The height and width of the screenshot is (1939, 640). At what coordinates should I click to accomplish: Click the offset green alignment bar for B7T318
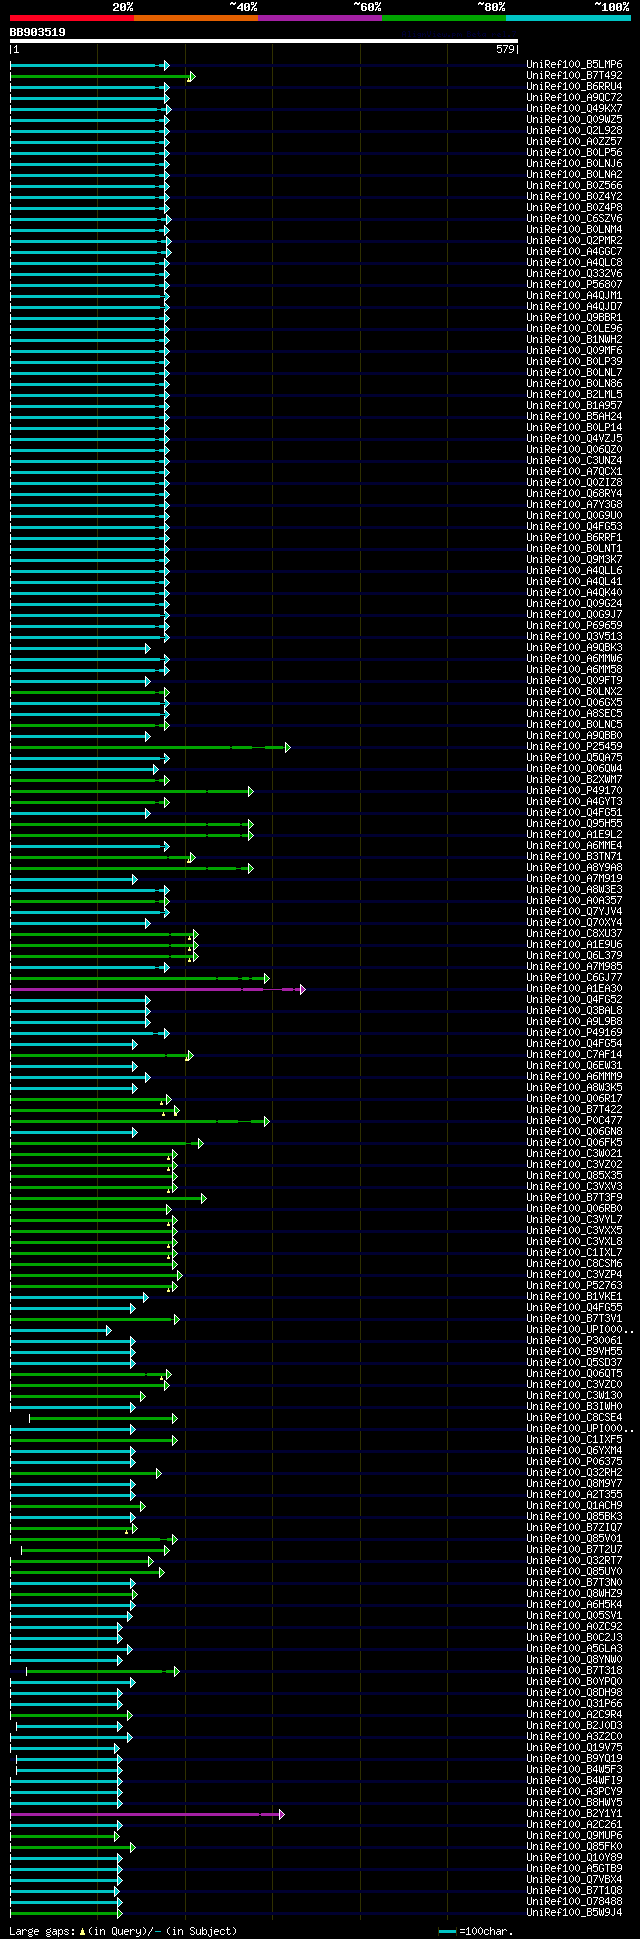(x=103, y=1671)
